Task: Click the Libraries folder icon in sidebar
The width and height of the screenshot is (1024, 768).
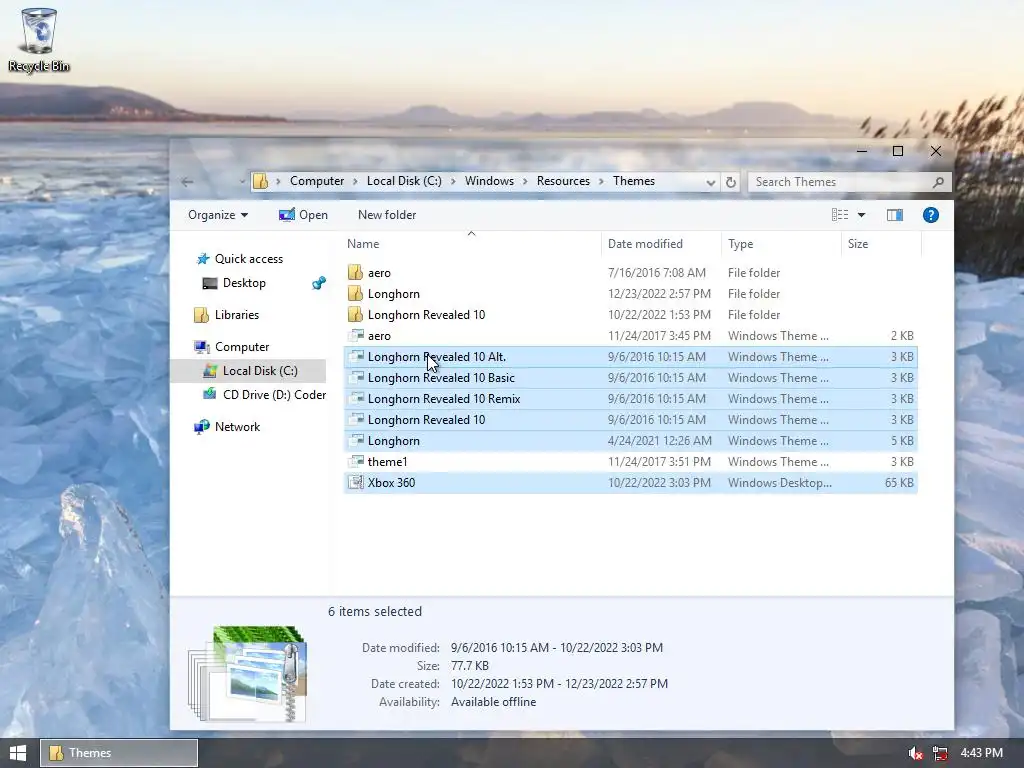Action: pos(202,315)
